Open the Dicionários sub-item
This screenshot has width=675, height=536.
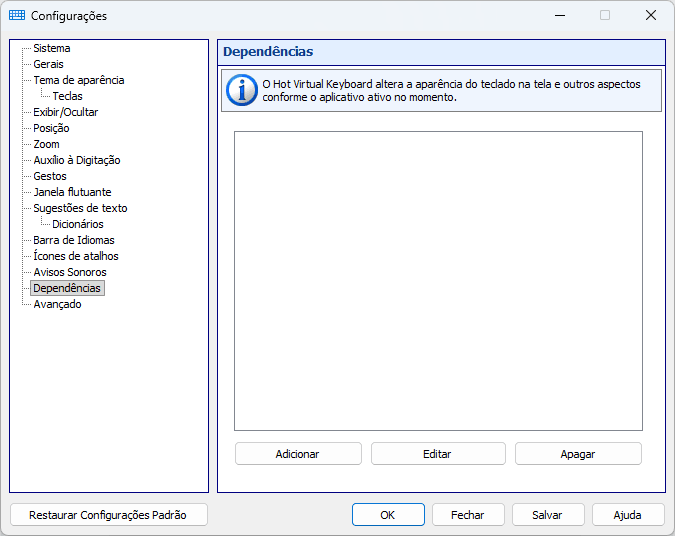pos(77,224)
